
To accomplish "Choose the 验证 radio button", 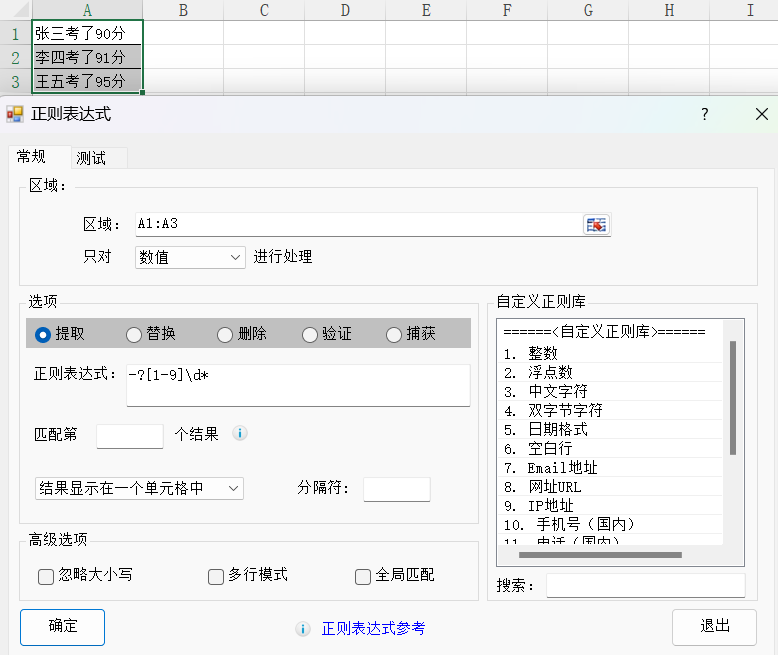I will pos(309,334).
